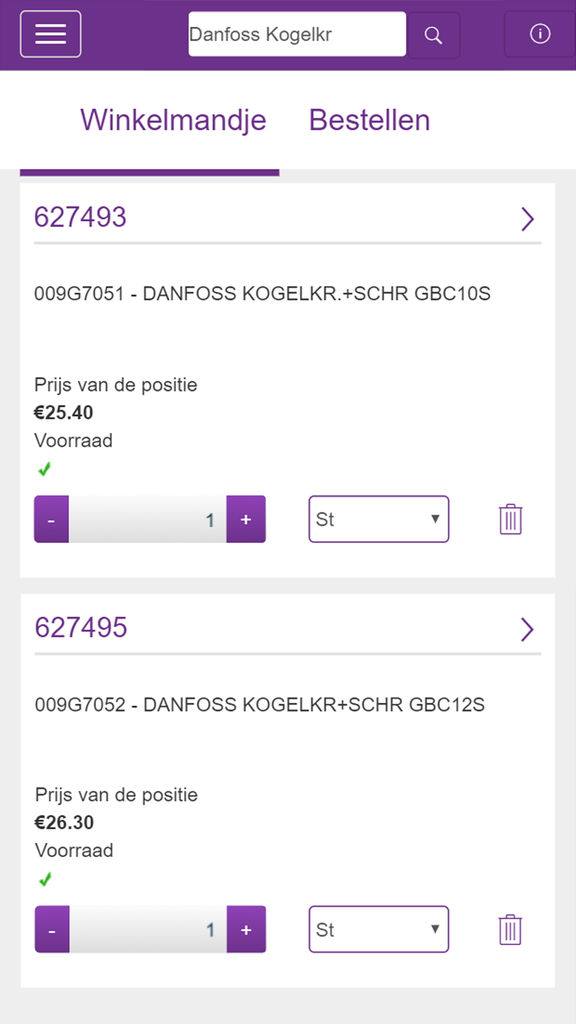Open the info icon in header
The height and width of the screenshot is (1024, 576).
[539, 34]
